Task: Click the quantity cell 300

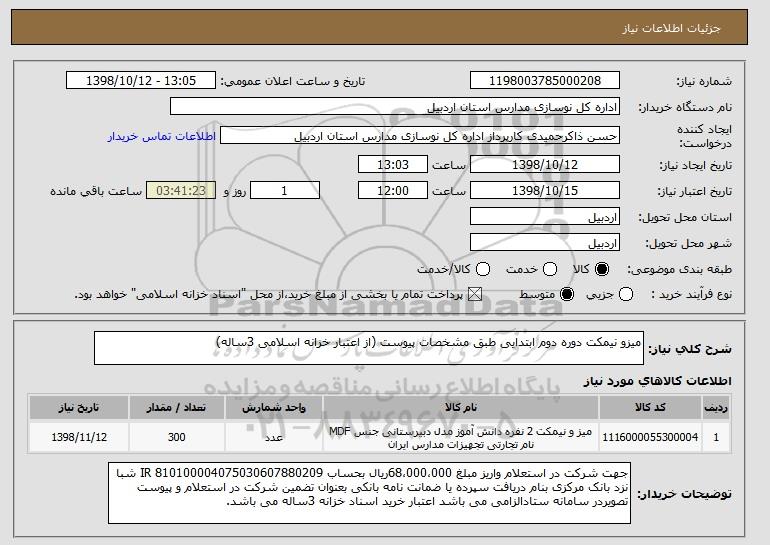Action: click(x=176, y=437)
